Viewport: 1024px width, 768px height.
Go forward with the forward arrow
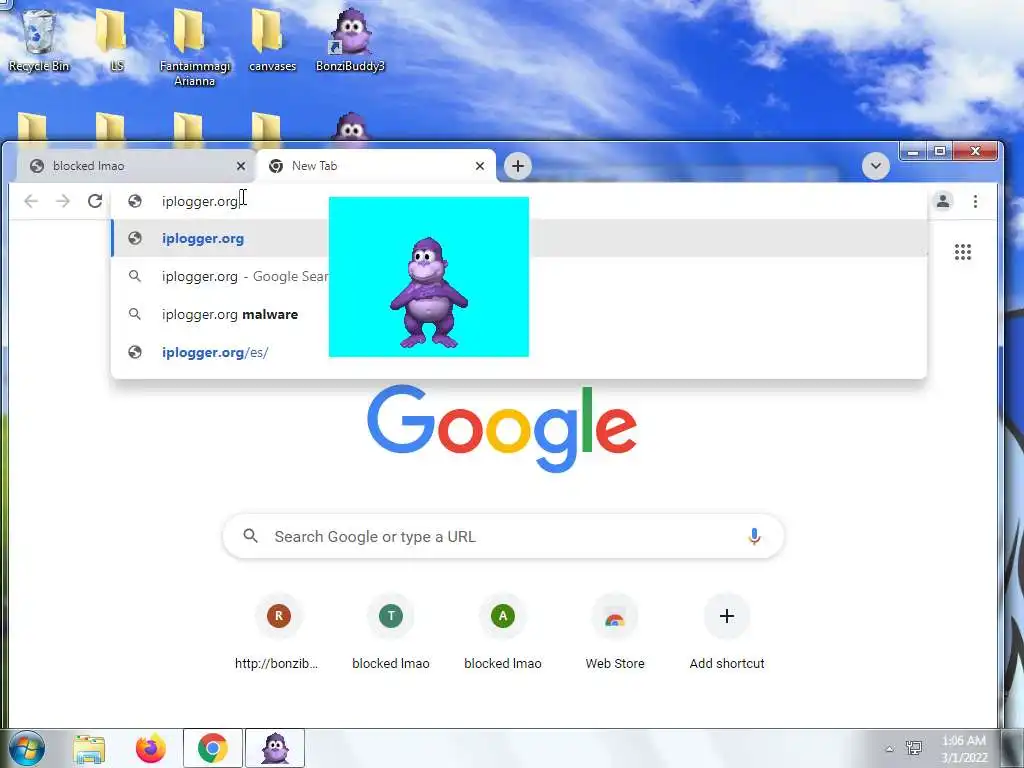(x=63, y=201)
